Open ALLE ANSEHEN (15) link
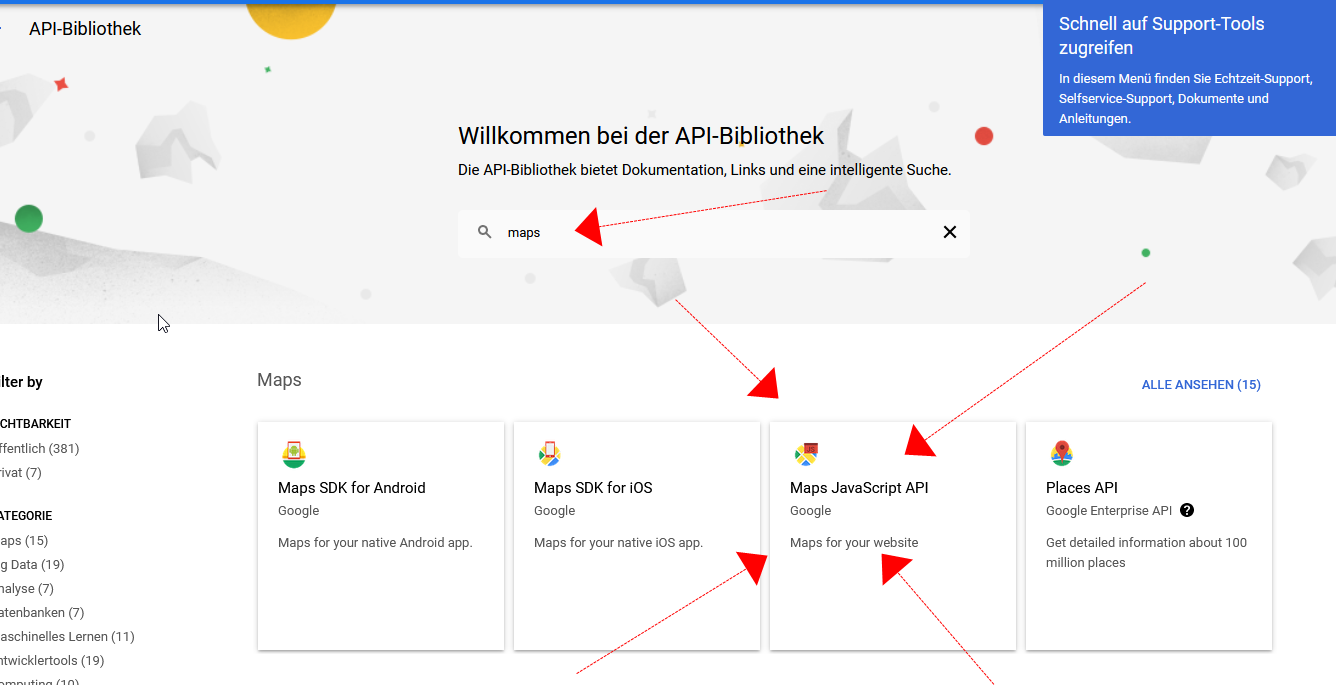This screenshot has height=685, width=1336. pyautogui.click(x=1201, y=385)
